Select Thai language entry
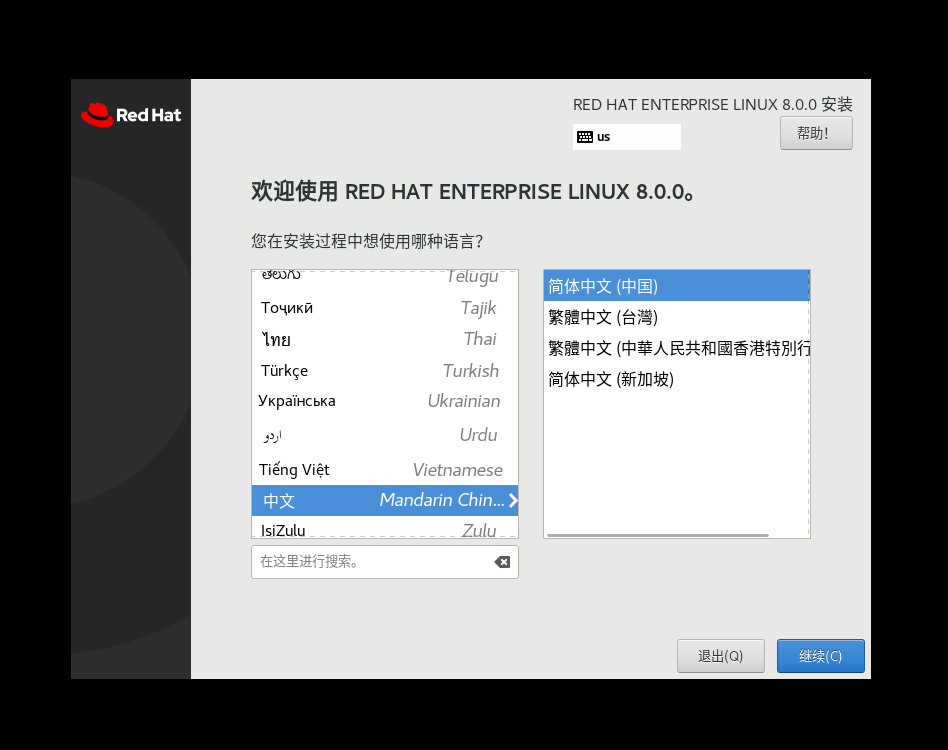This screenshot has height=750, width=948. pyautogui.click(x=384, y=339)
